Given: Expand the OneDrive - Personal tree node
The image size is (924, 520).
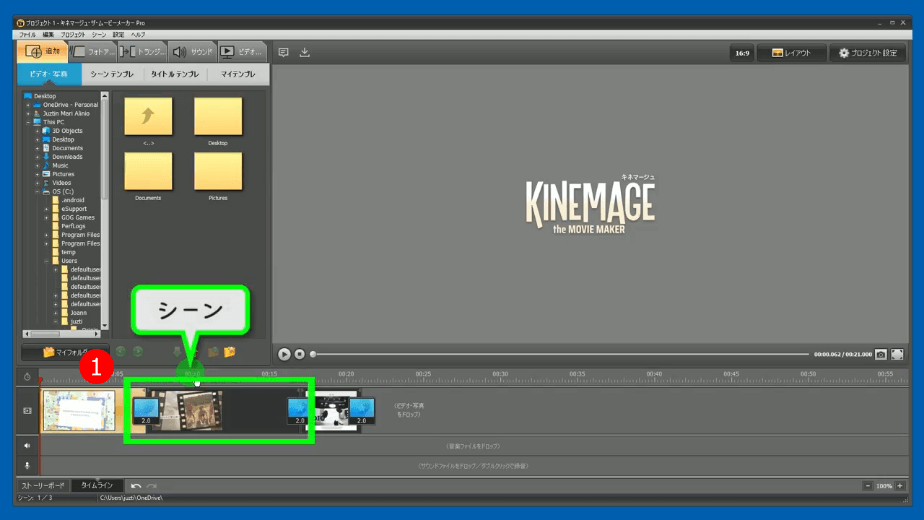Looking at the screenshot, I should pos(28,105).
